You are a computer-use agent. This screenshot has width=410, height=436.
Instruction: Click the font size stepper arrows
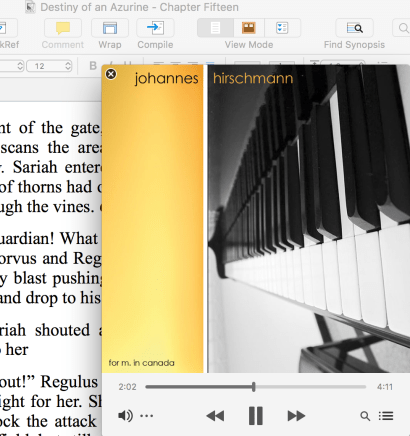pos(68,66)
